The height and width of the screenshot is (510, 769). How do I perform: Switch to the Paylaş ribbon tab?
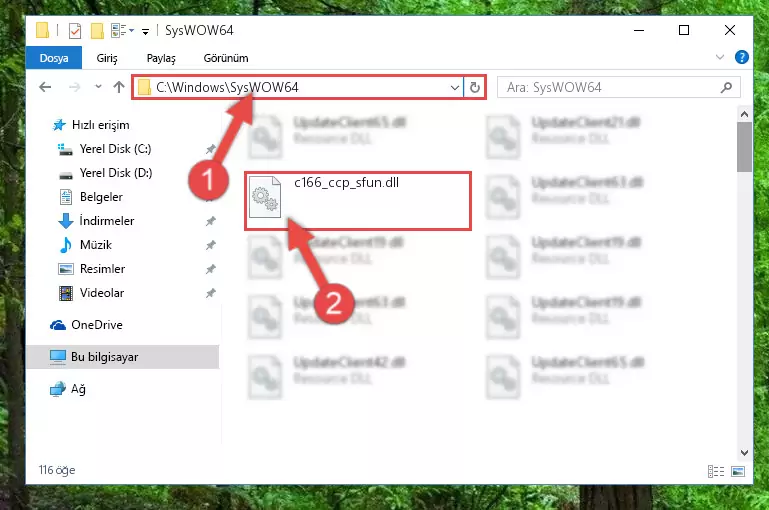tap(161, 58)
